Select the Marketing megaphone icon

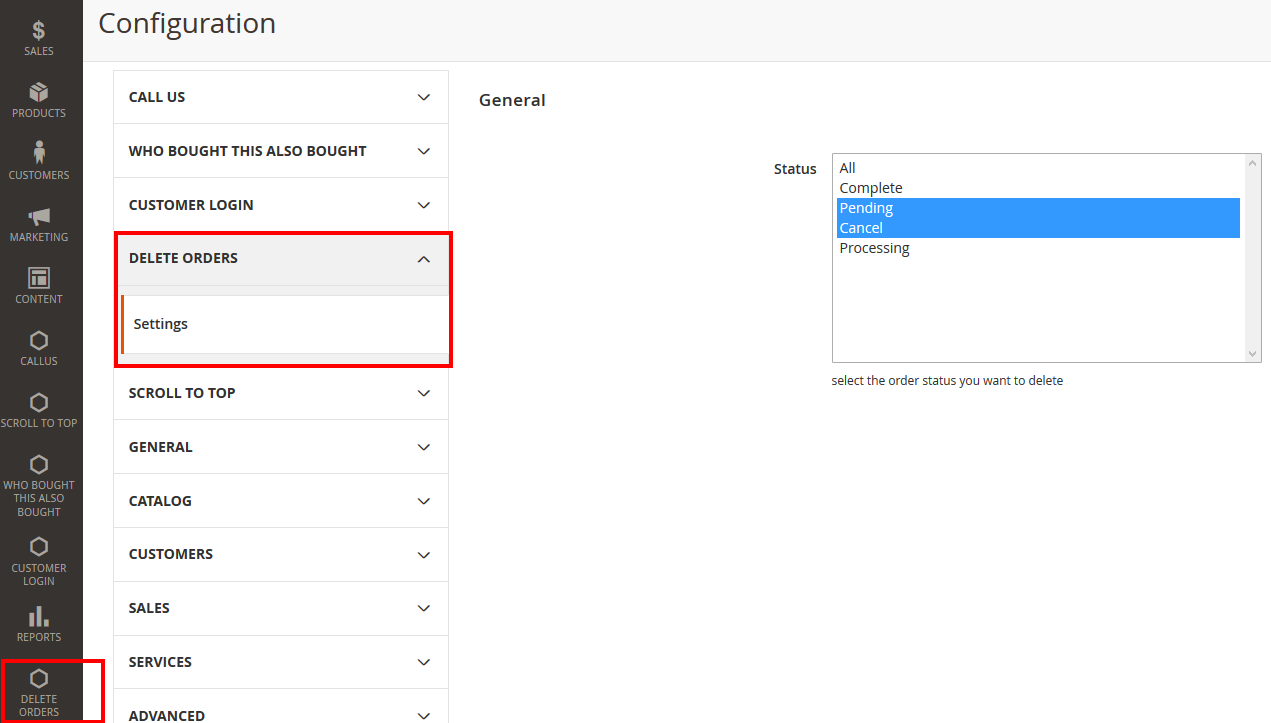click(39, 217)
